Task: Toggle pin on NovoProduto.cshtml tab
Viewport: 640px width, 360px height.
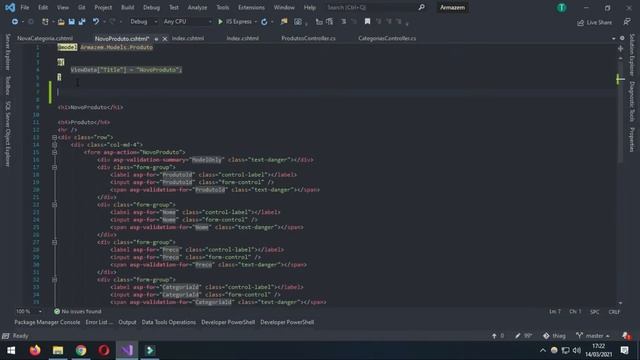Action: click(x=156, y=39)
